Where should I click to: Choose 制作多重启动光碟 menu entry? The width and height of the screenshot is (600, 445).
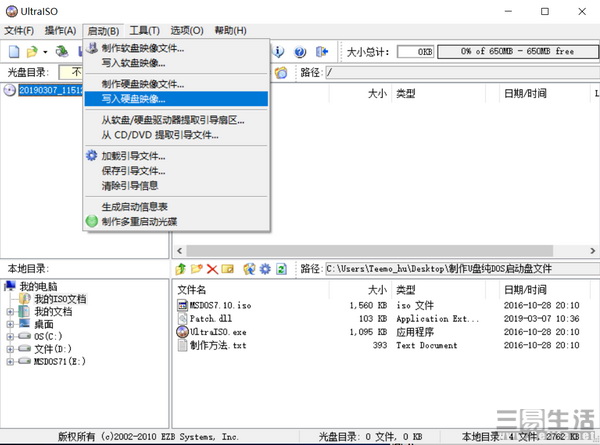click(176, 222)
